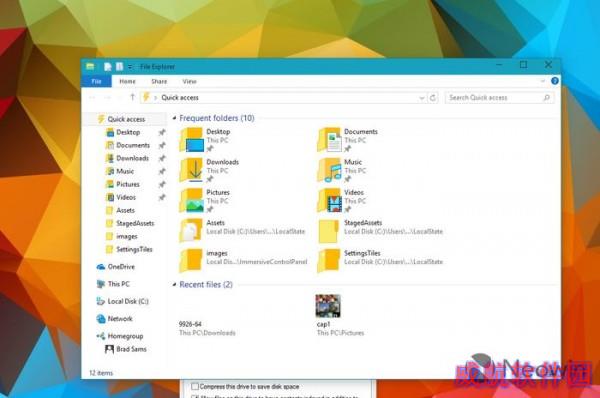
Task: Click the pin icon beside Documents in sidebar
Action: click(x=162, y=145)
